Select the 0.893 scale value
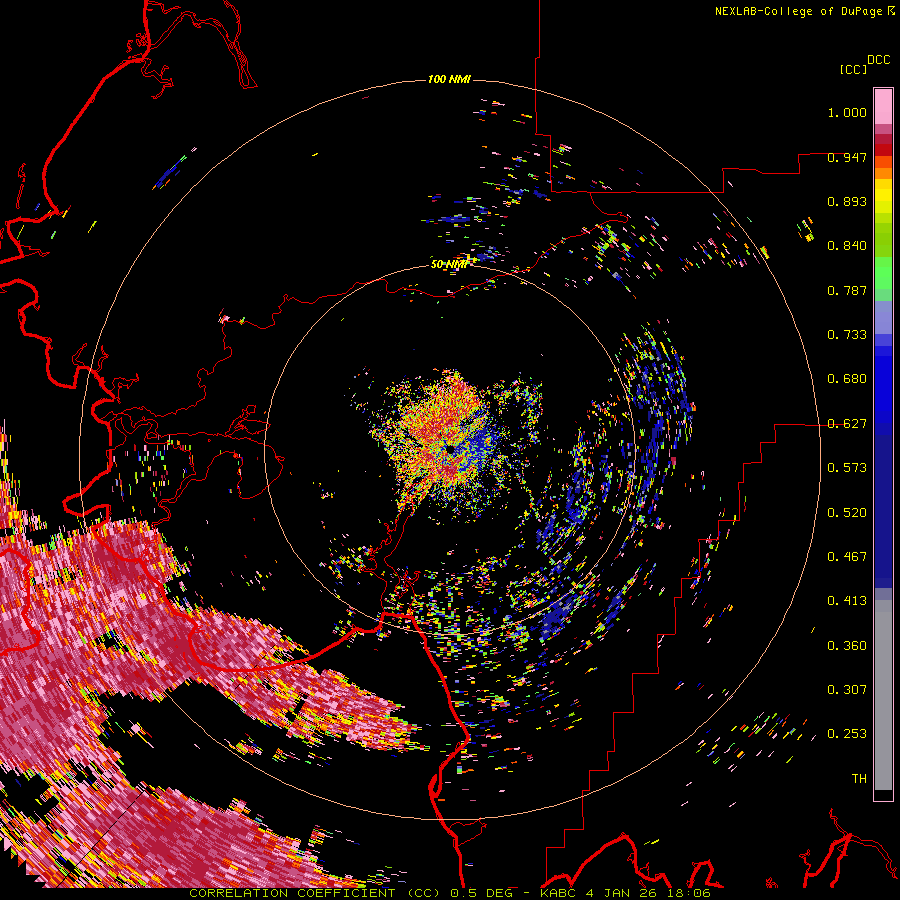 click(x=847, y=201)
